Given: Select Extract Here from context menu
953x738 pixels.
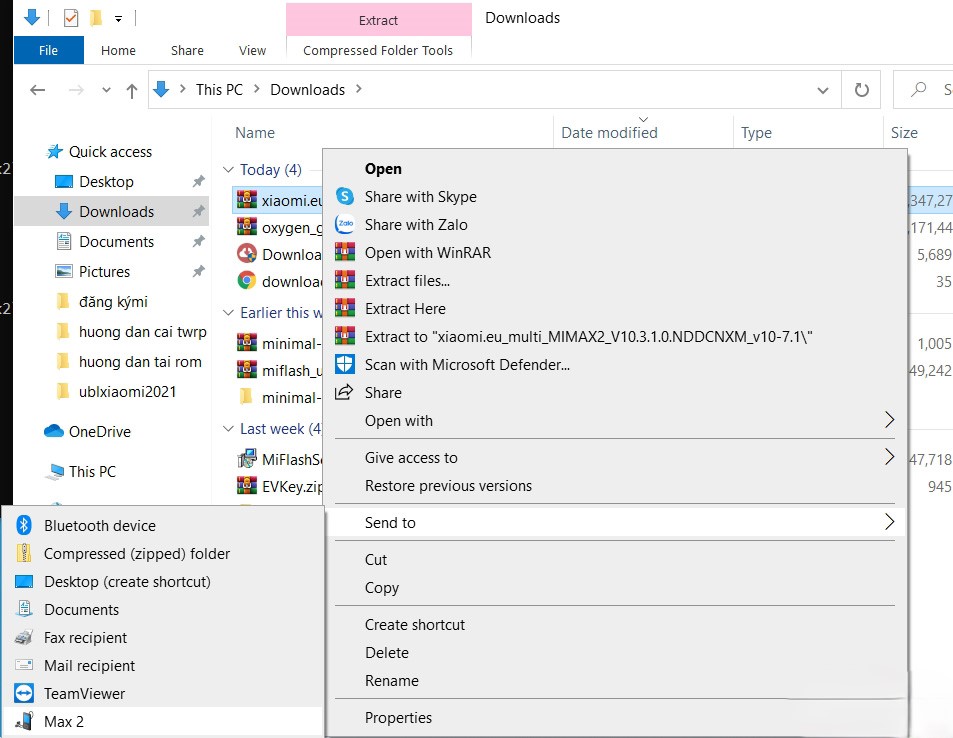Looking at the screenshot, I should click(x=405, y=309).
